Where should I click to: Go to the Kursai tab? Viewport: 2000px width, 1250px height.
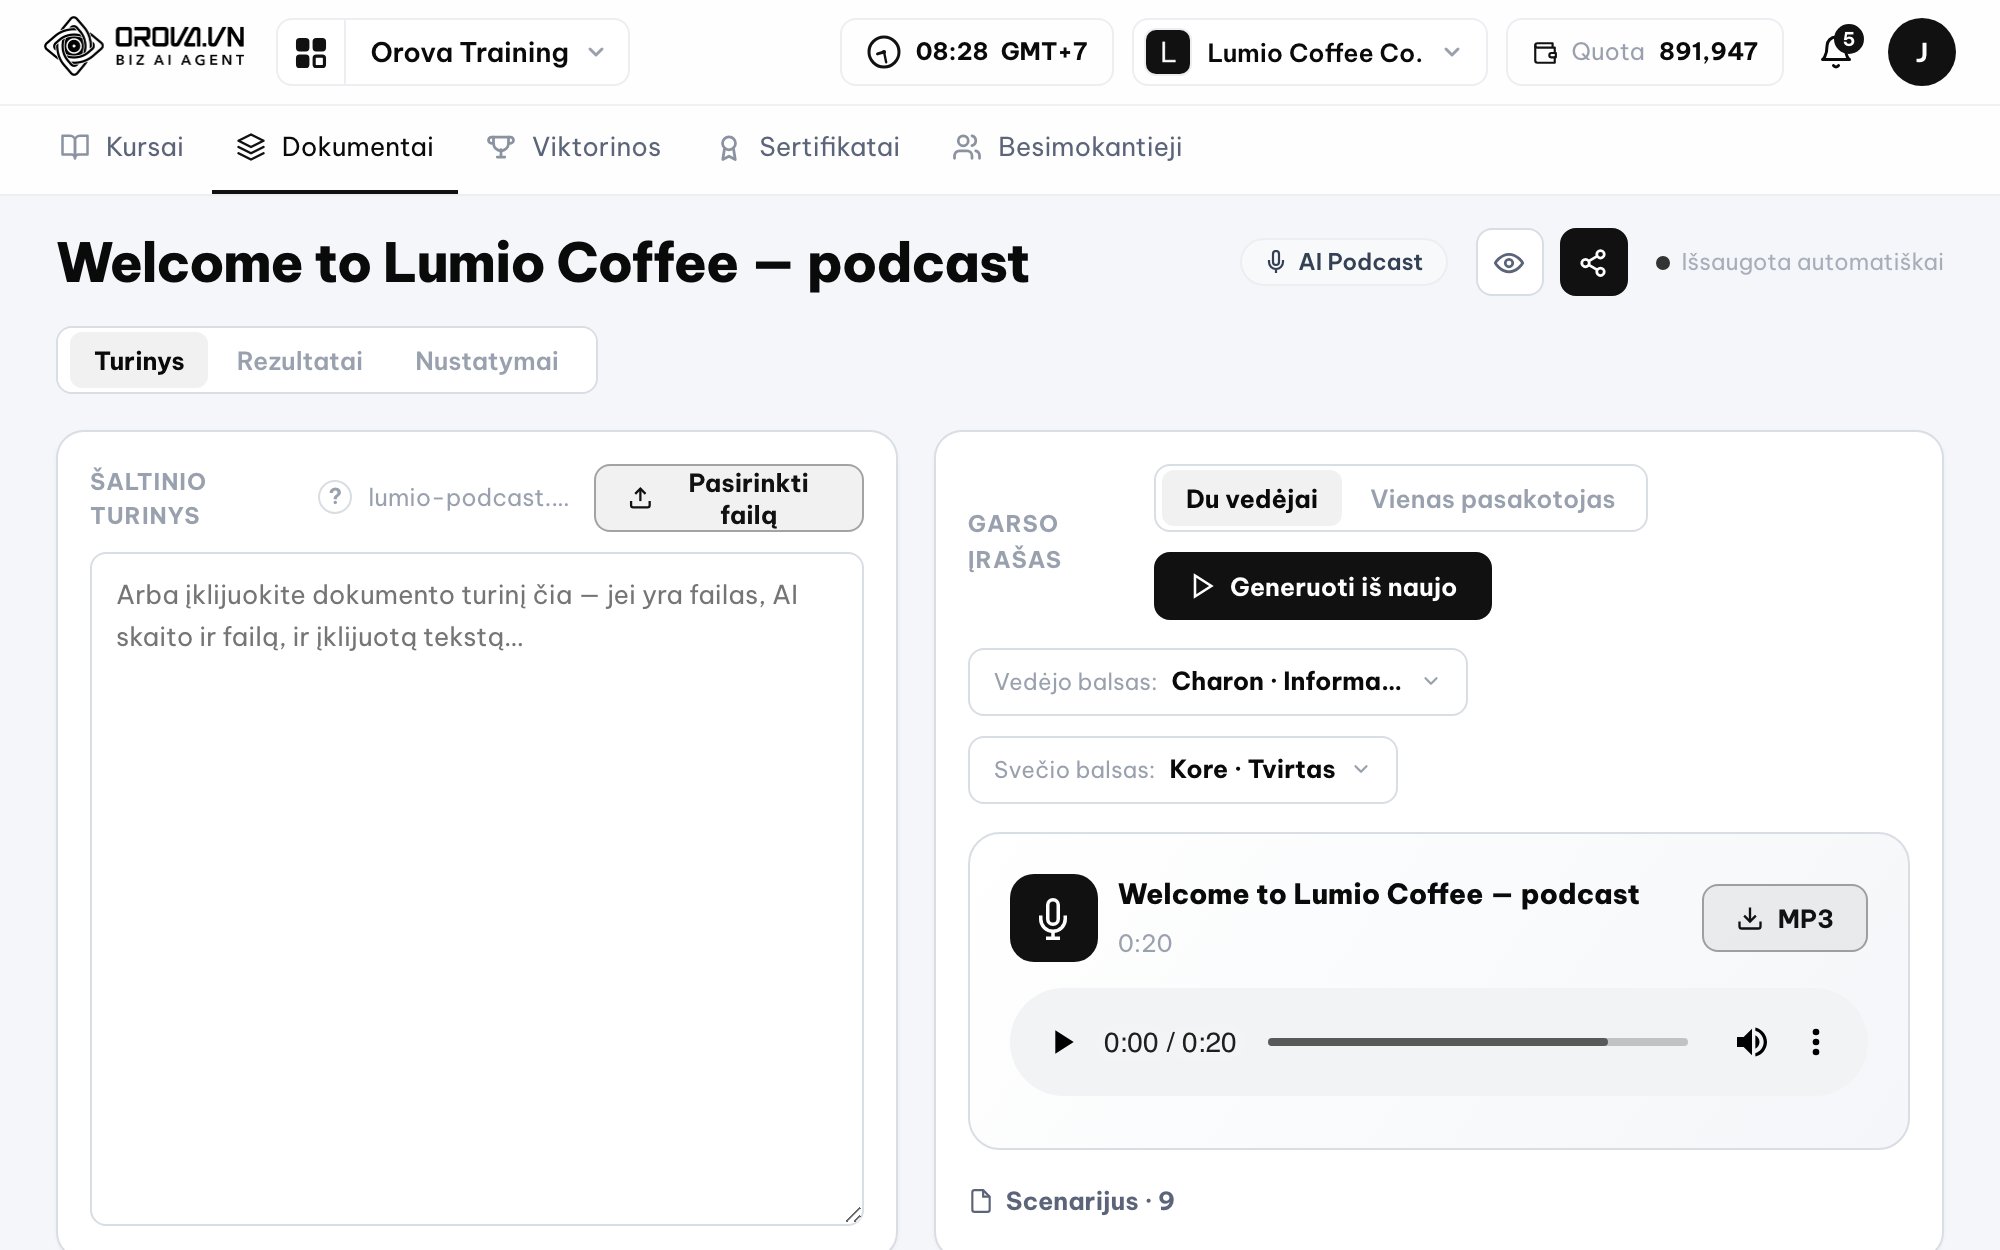tap(122, 147)
